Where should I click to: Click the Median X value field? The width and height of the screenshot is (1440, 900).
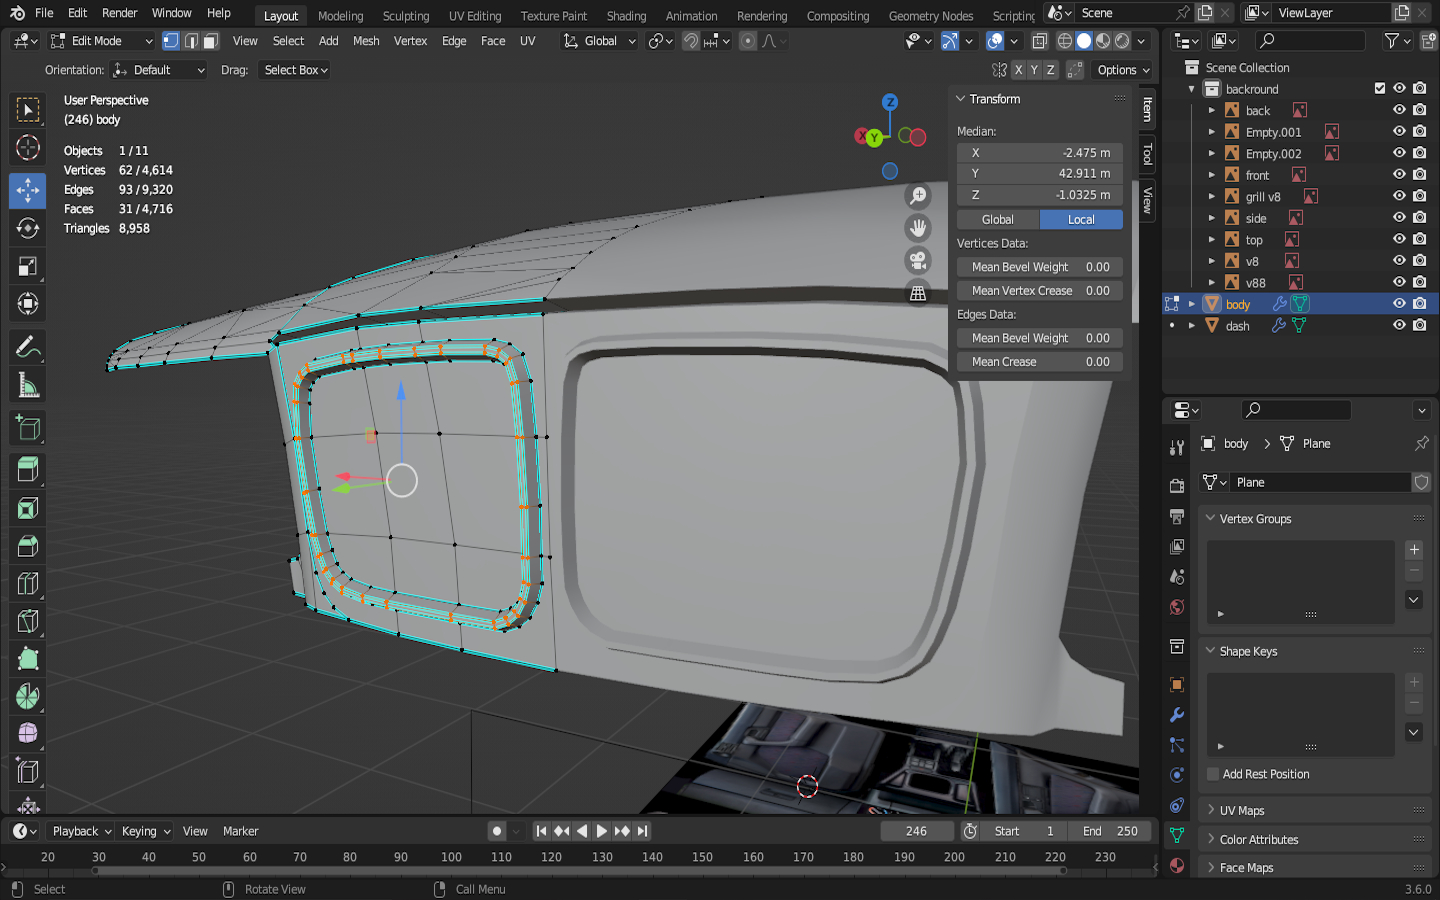[1040, 153]
